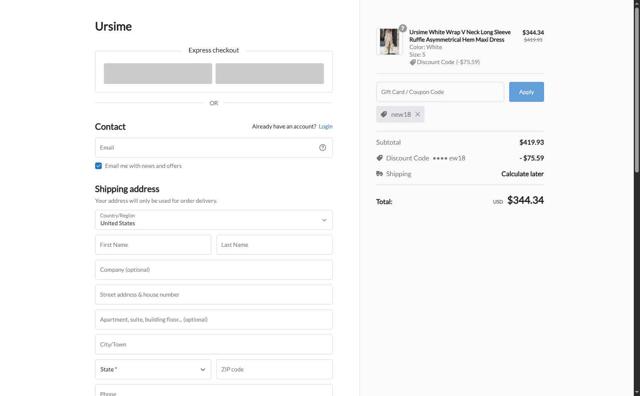Click the Login link
Screen dimensions: 640x396
pos(325,127)
